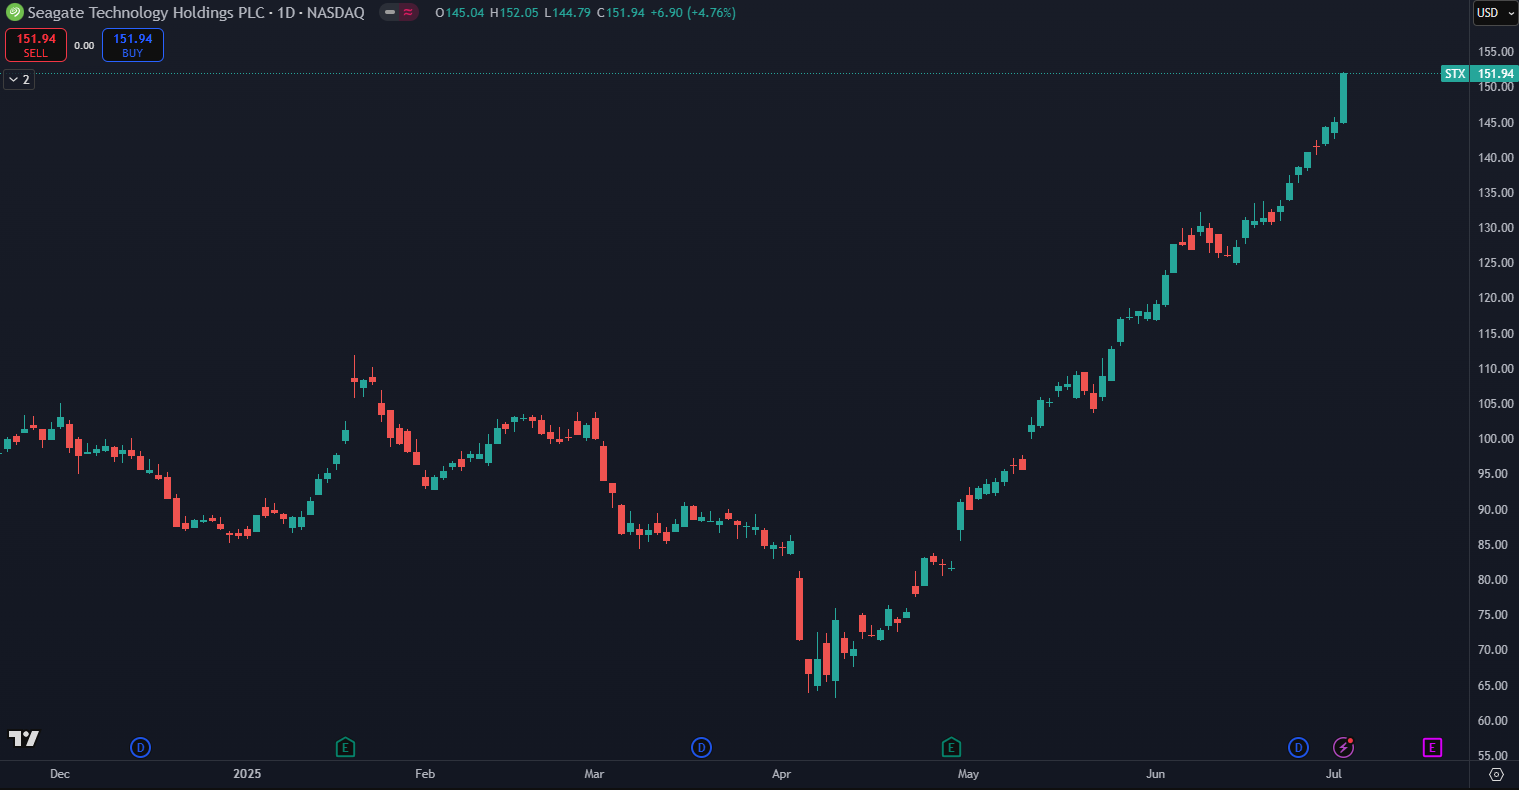1519x790 pixels.
Task: Click the purple upcoming earnings marker in July
Action: 1432,747
